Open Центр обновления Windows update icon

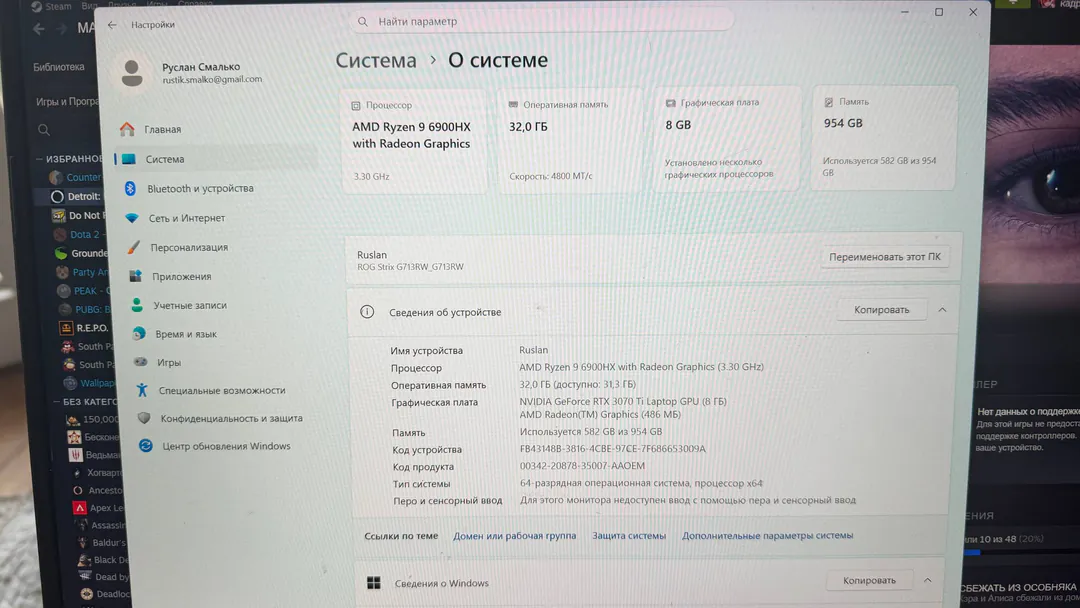[145, 445]
